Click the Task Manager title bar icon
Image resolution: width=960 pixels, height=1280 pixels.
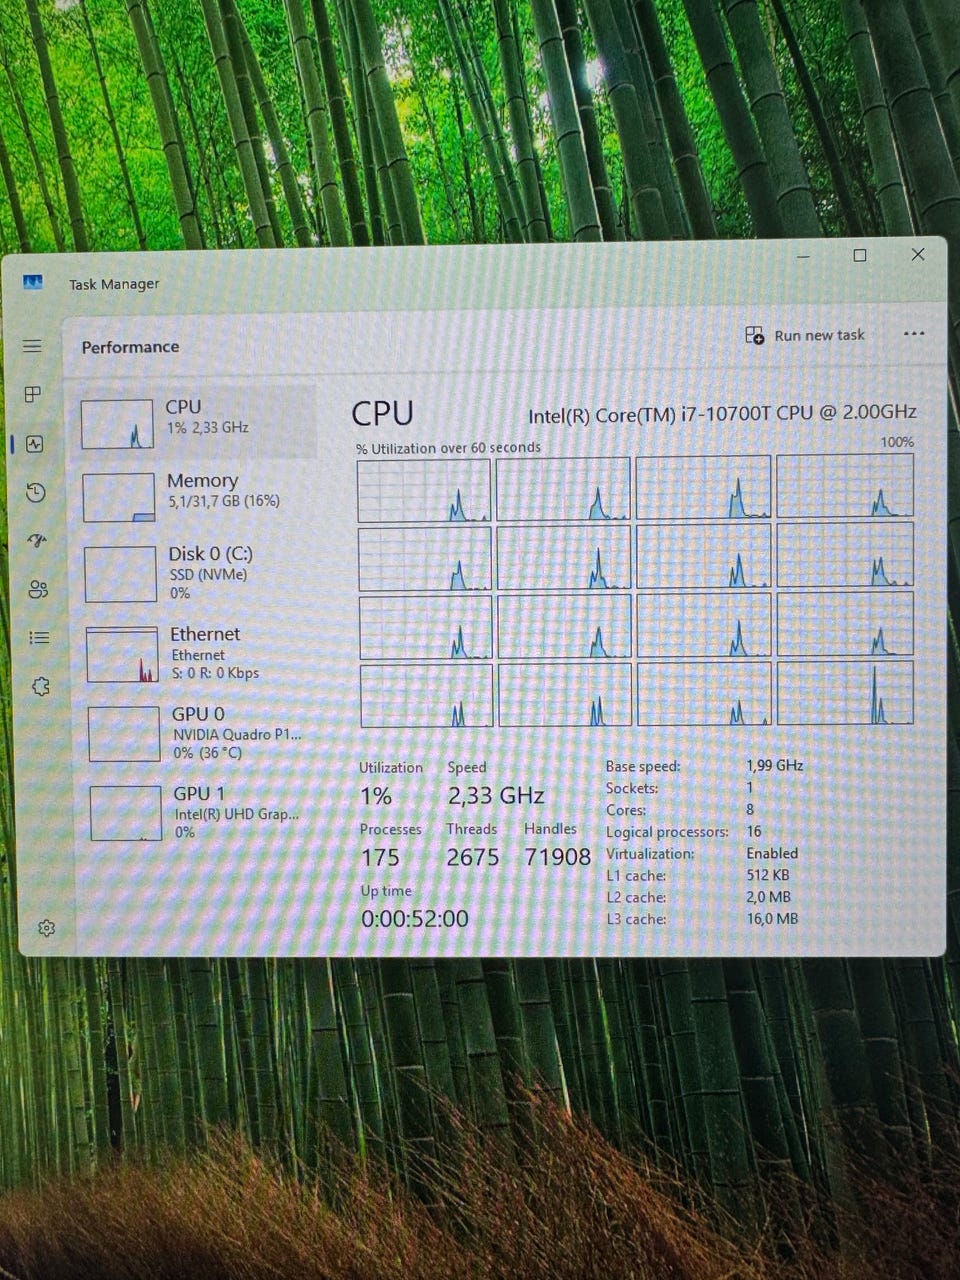click(33, 283)
